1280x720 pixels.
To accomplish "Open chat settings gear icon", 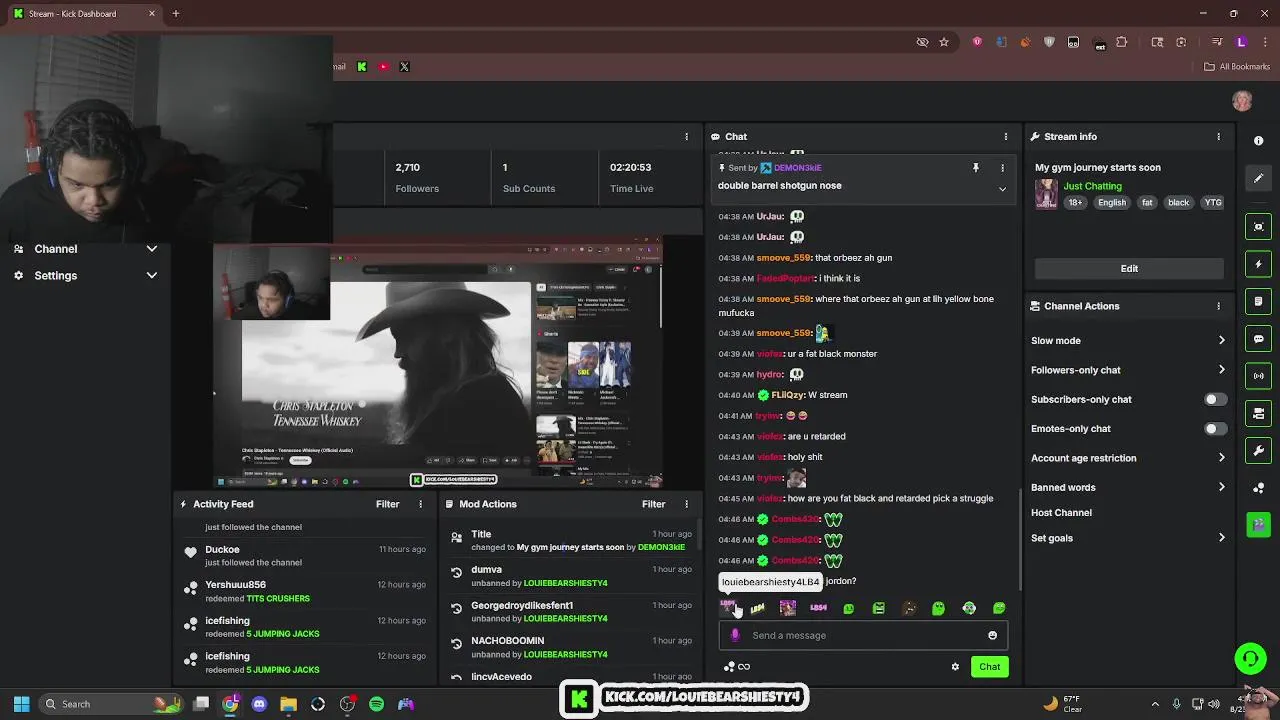I will coord(955,667).
